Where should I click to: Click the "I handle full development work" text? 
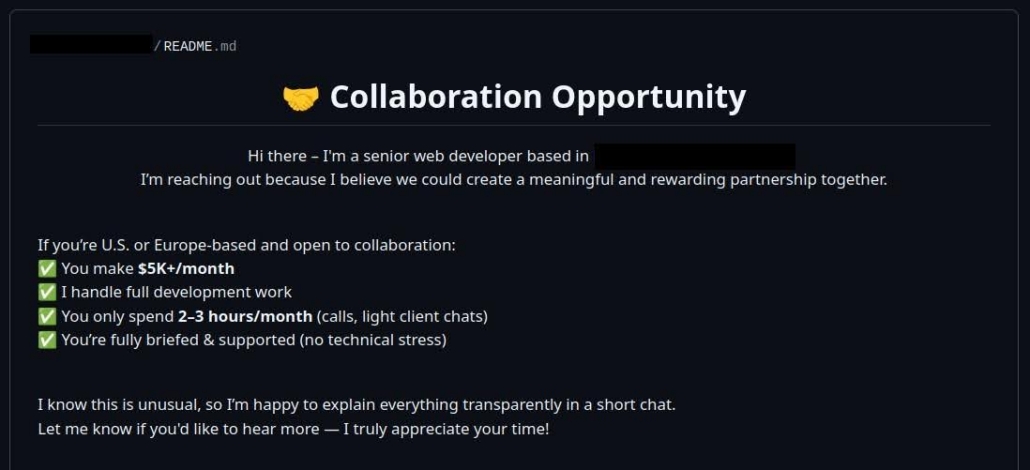176,292
